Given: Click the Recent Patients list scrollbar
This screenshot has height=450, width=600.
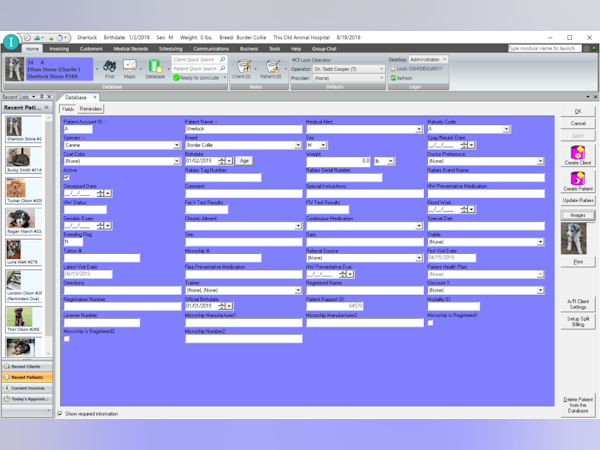Looking at the screenshot, I should [x=48, y=235].
